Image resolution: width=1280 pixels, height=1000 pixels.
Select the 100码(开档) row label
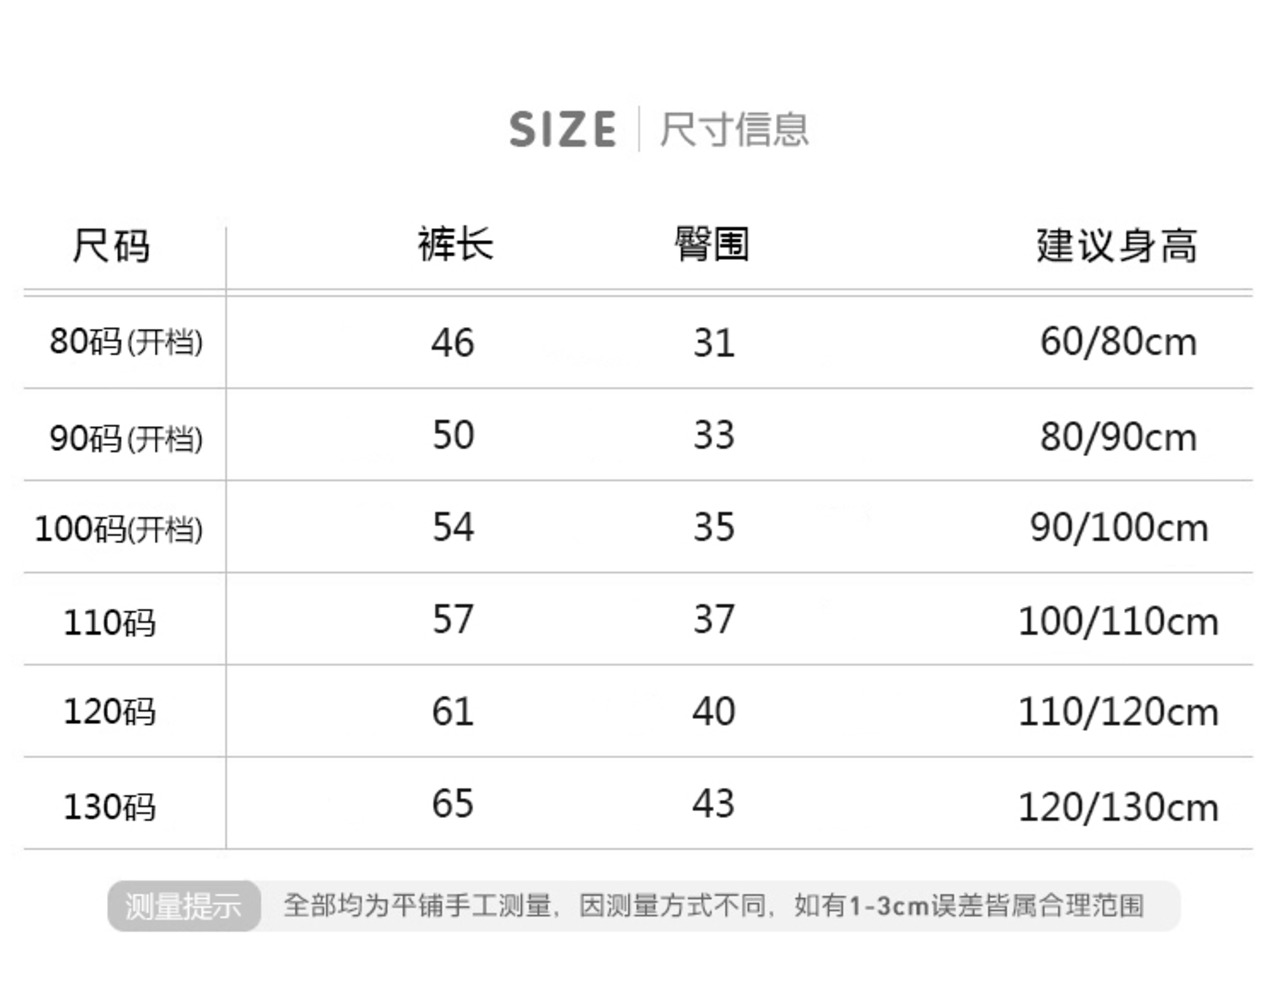[119, 529]
